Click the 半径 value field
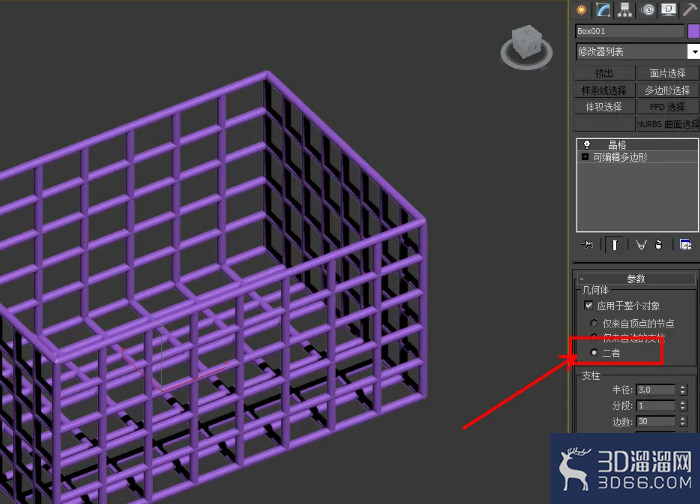The height and width of the screenshot is (504, 700). 656,390
